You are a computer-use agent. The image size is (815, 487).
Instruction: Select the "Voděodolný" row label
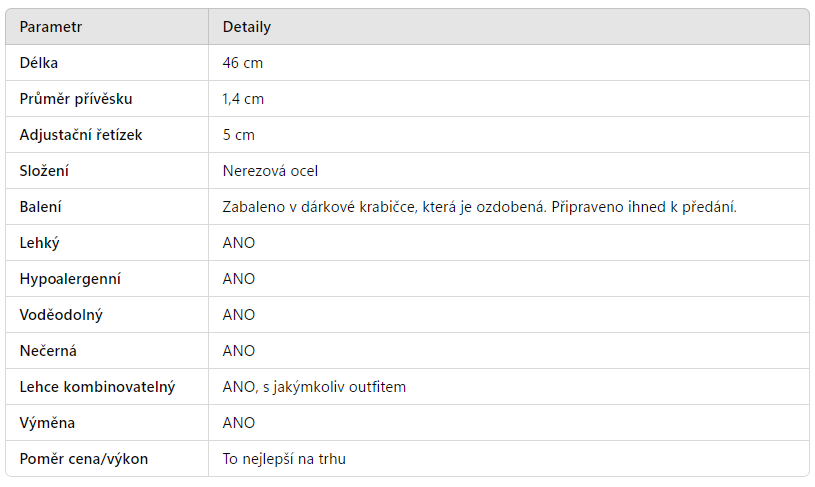click(61, 315)
